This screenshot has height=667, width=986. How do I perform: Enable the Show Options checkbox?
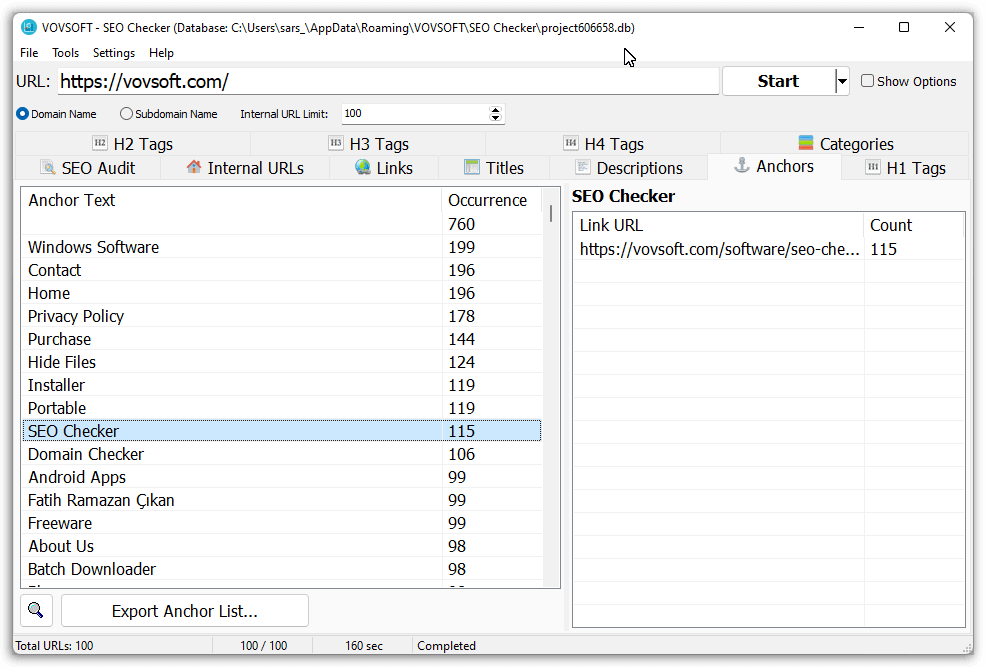click(867, 81)
